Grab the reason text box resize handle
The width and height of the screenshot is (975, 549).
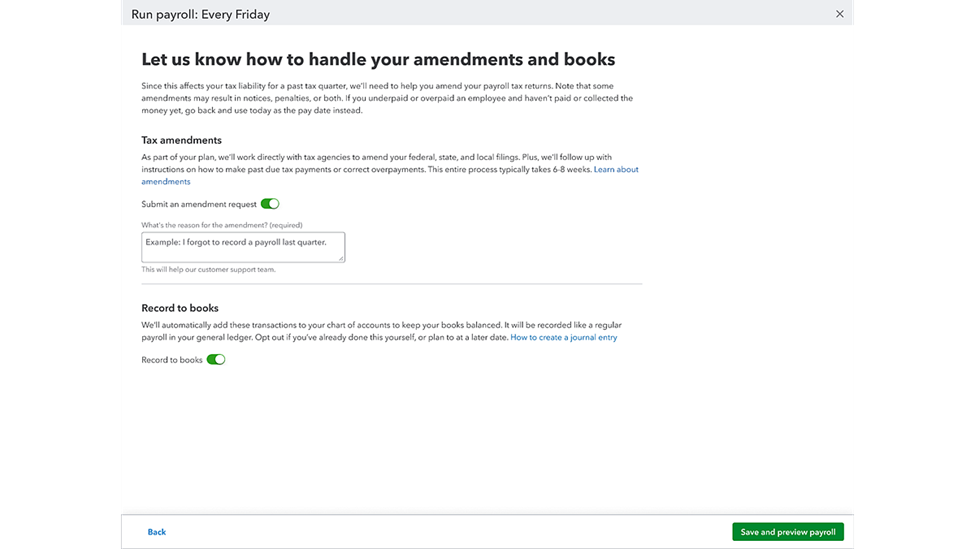tap(341, 258)
